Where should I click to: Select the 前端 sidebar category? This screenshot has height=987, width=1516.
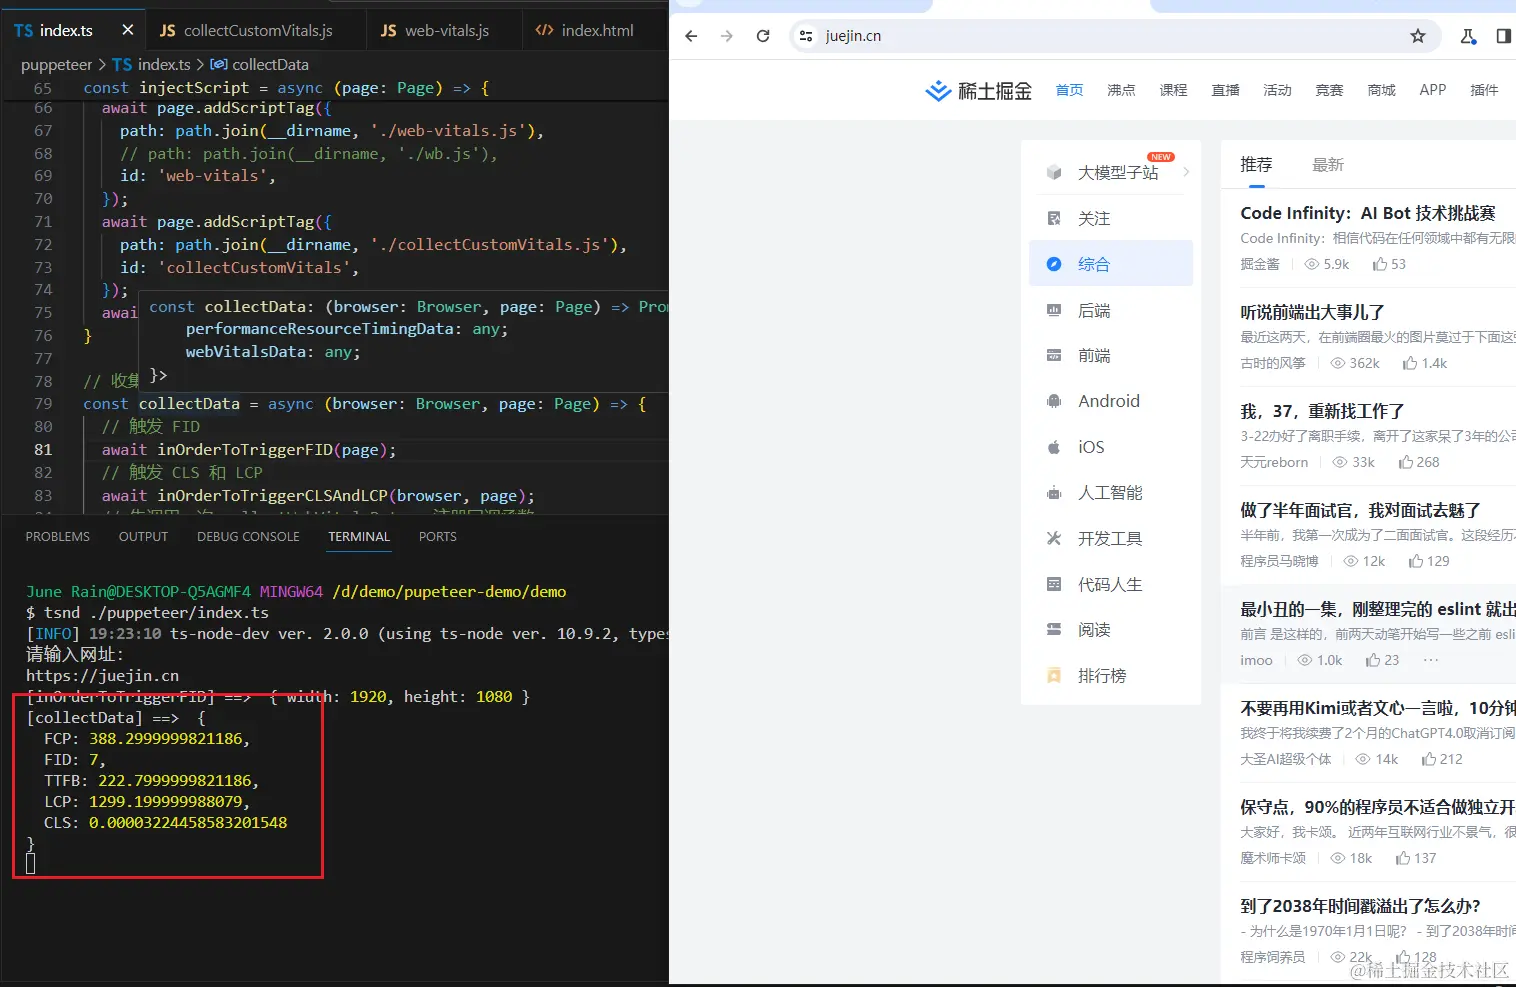1111,355
